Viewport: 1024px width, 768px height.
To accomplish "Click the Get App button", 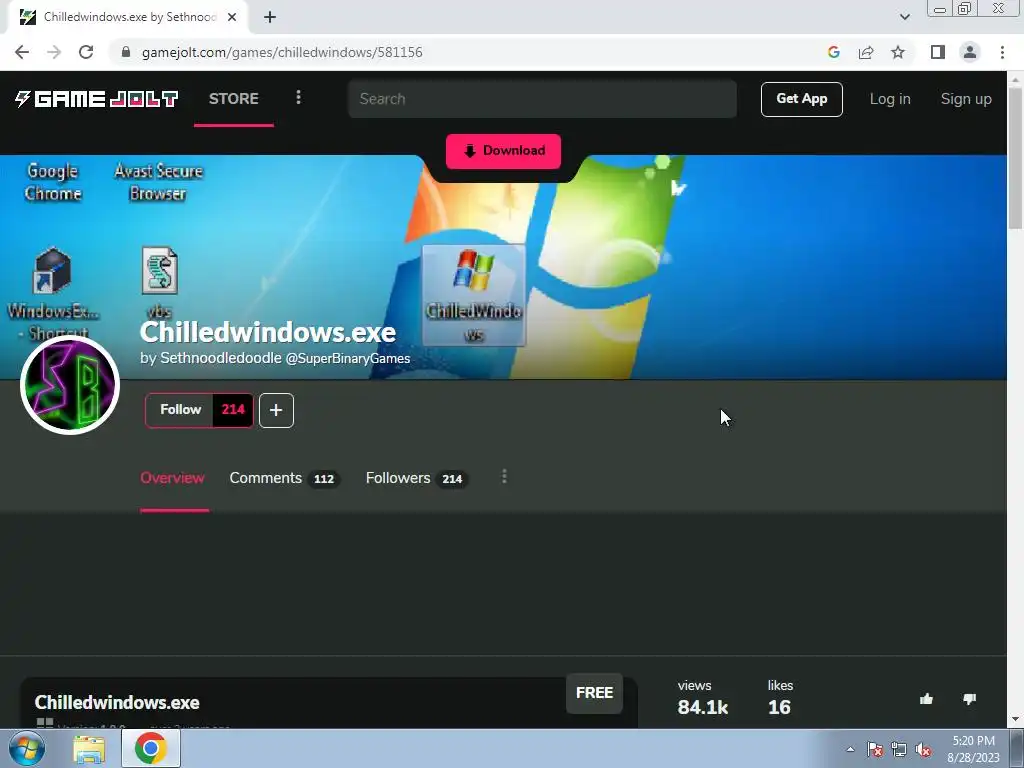I will 801,99.
